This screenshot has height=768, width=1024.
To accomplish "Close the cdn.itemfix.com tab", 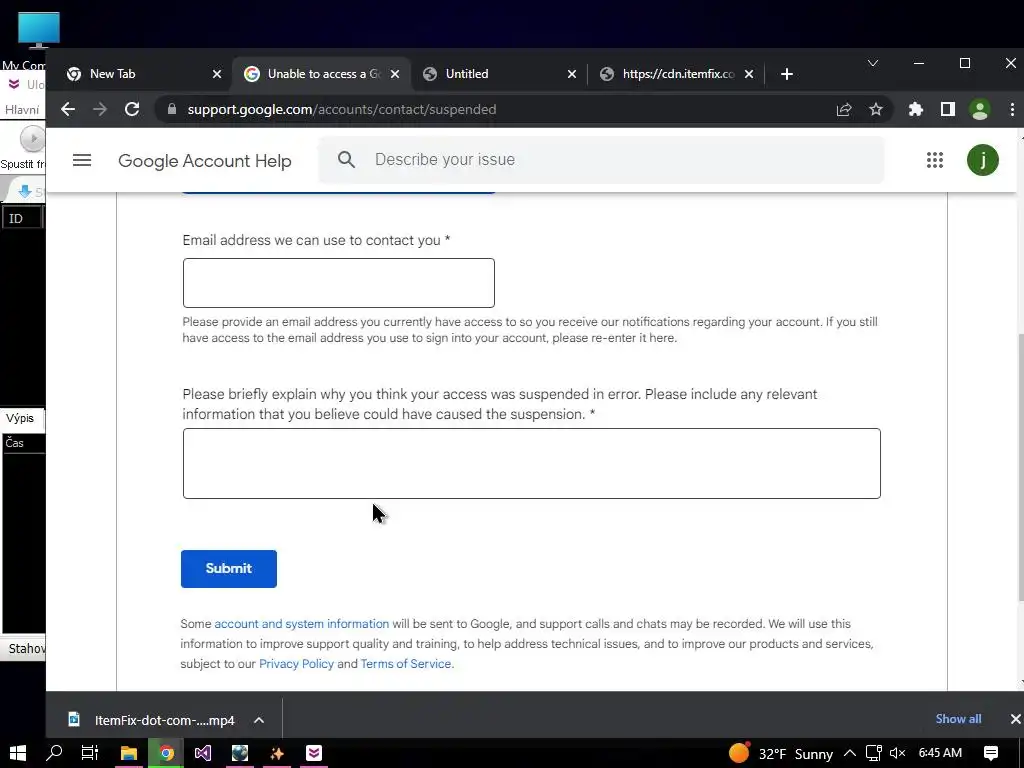I will [x=749, y=74].
